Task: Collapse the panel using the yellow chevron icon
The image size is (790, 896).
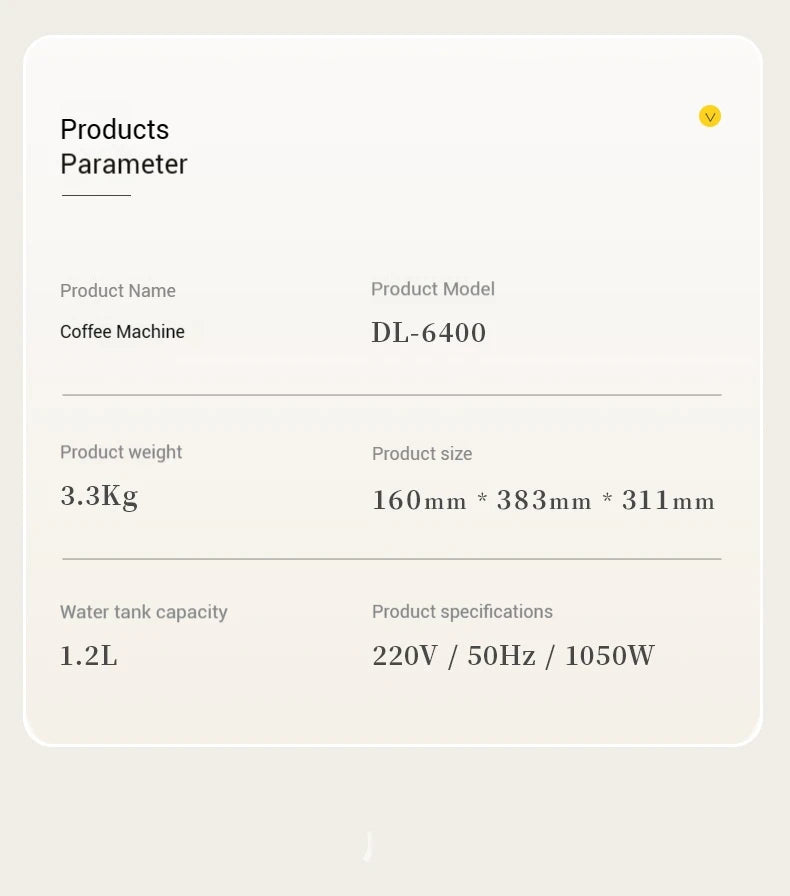Action: pyautogui.click(x=710, y=117)
